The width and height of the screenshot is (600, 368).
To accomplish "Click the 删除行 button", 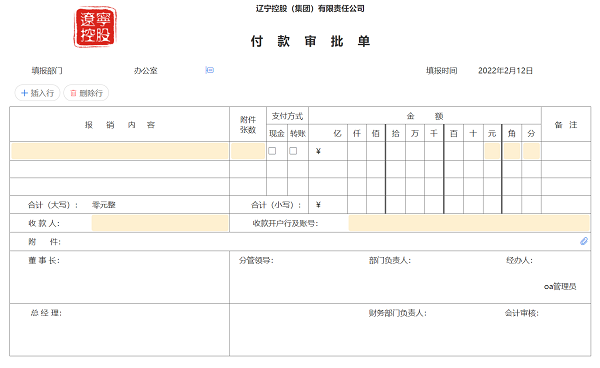I will click(86, 93).
